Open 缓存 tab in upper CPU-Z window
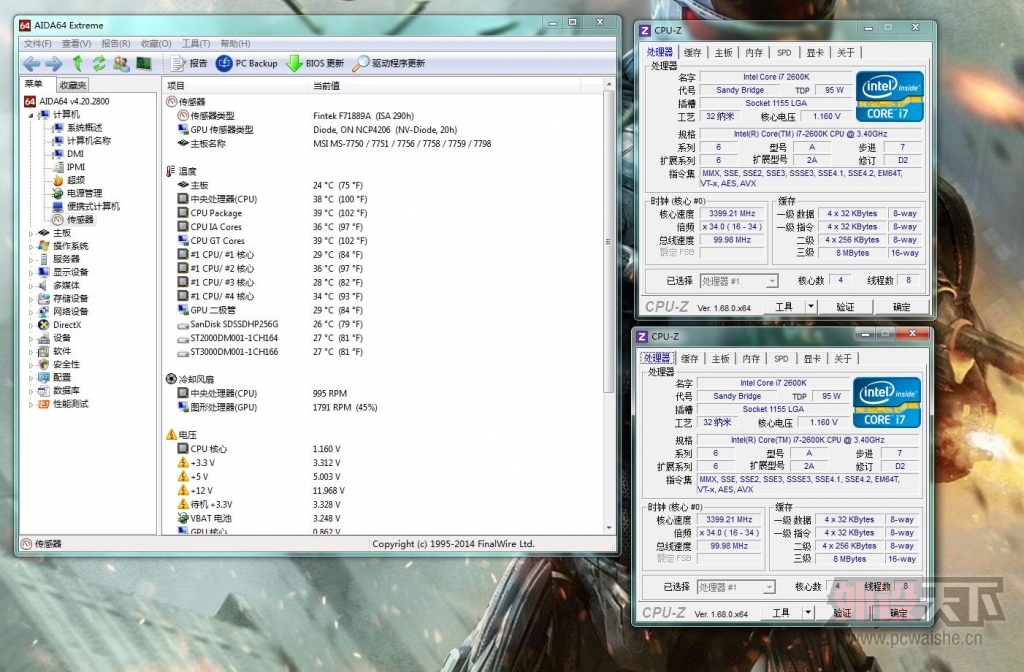 [692, 53]
